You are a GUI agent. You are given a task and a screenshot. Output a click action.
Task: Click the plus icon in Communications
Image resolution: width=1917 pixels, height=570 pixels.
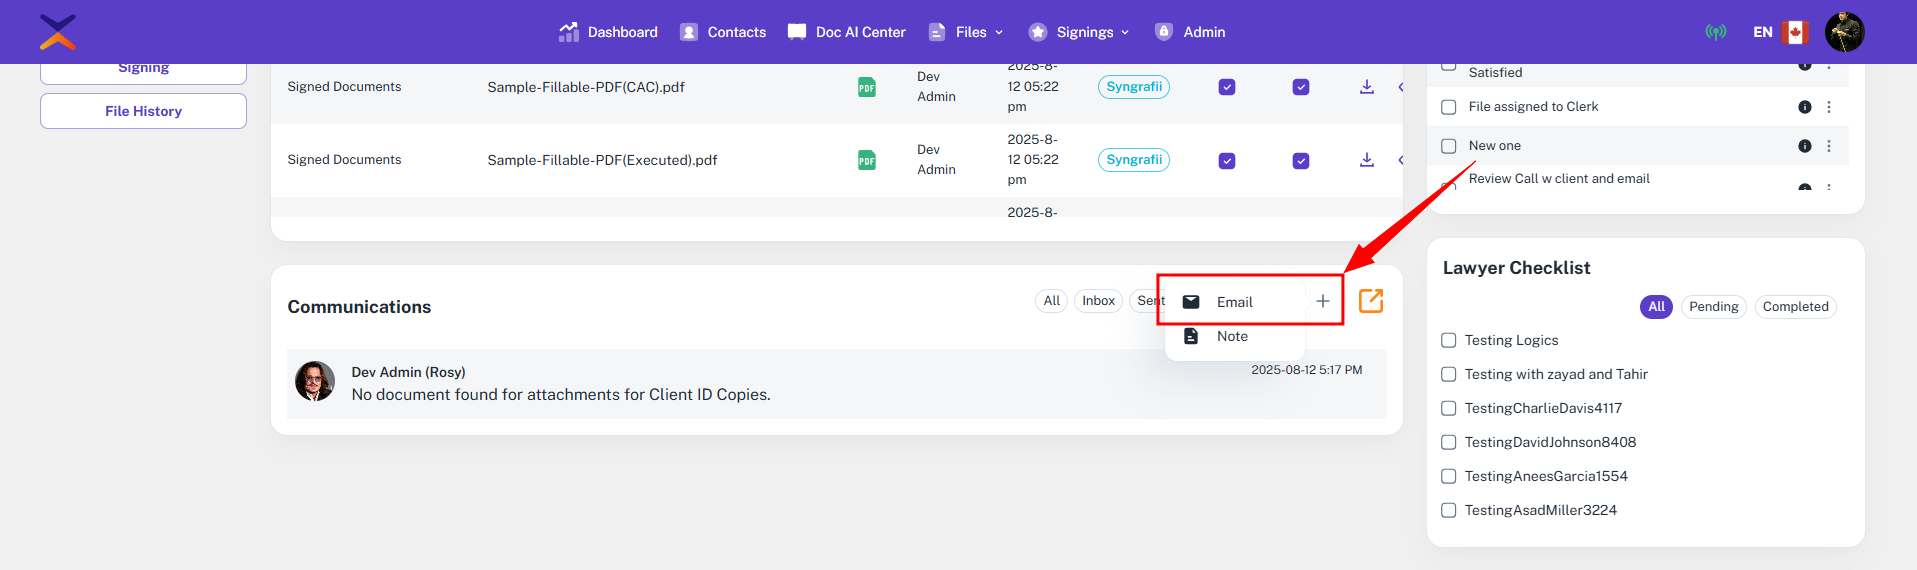[x=1322, y=301]
